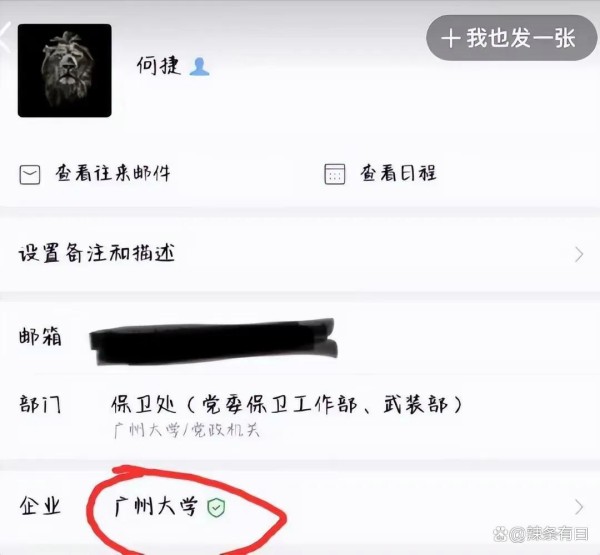Expand chevron on 设置备注和描述 row
This screenshot has height=555, width=600.
[579, 255]
